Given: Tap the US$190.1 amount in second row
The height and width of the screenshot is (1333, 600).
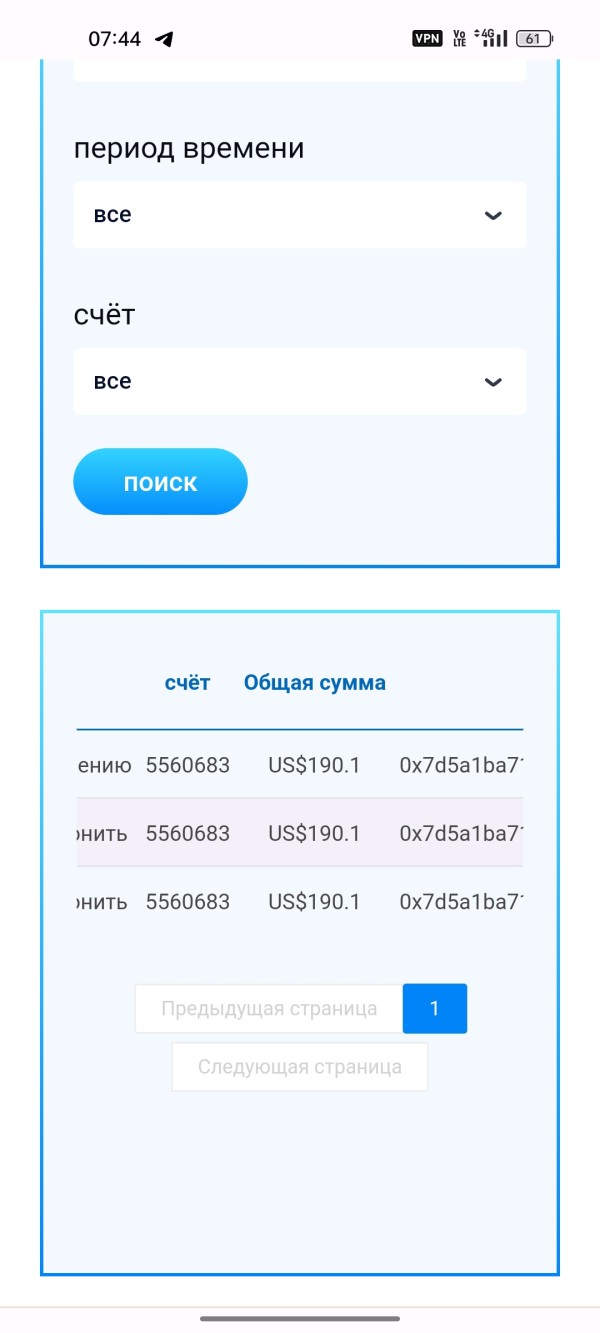Looking at the screenshot, I should (x=314, y=833).
